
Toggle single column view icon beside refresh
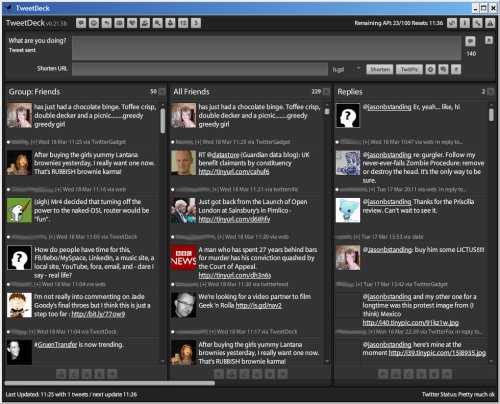click(x=465, y=23)
